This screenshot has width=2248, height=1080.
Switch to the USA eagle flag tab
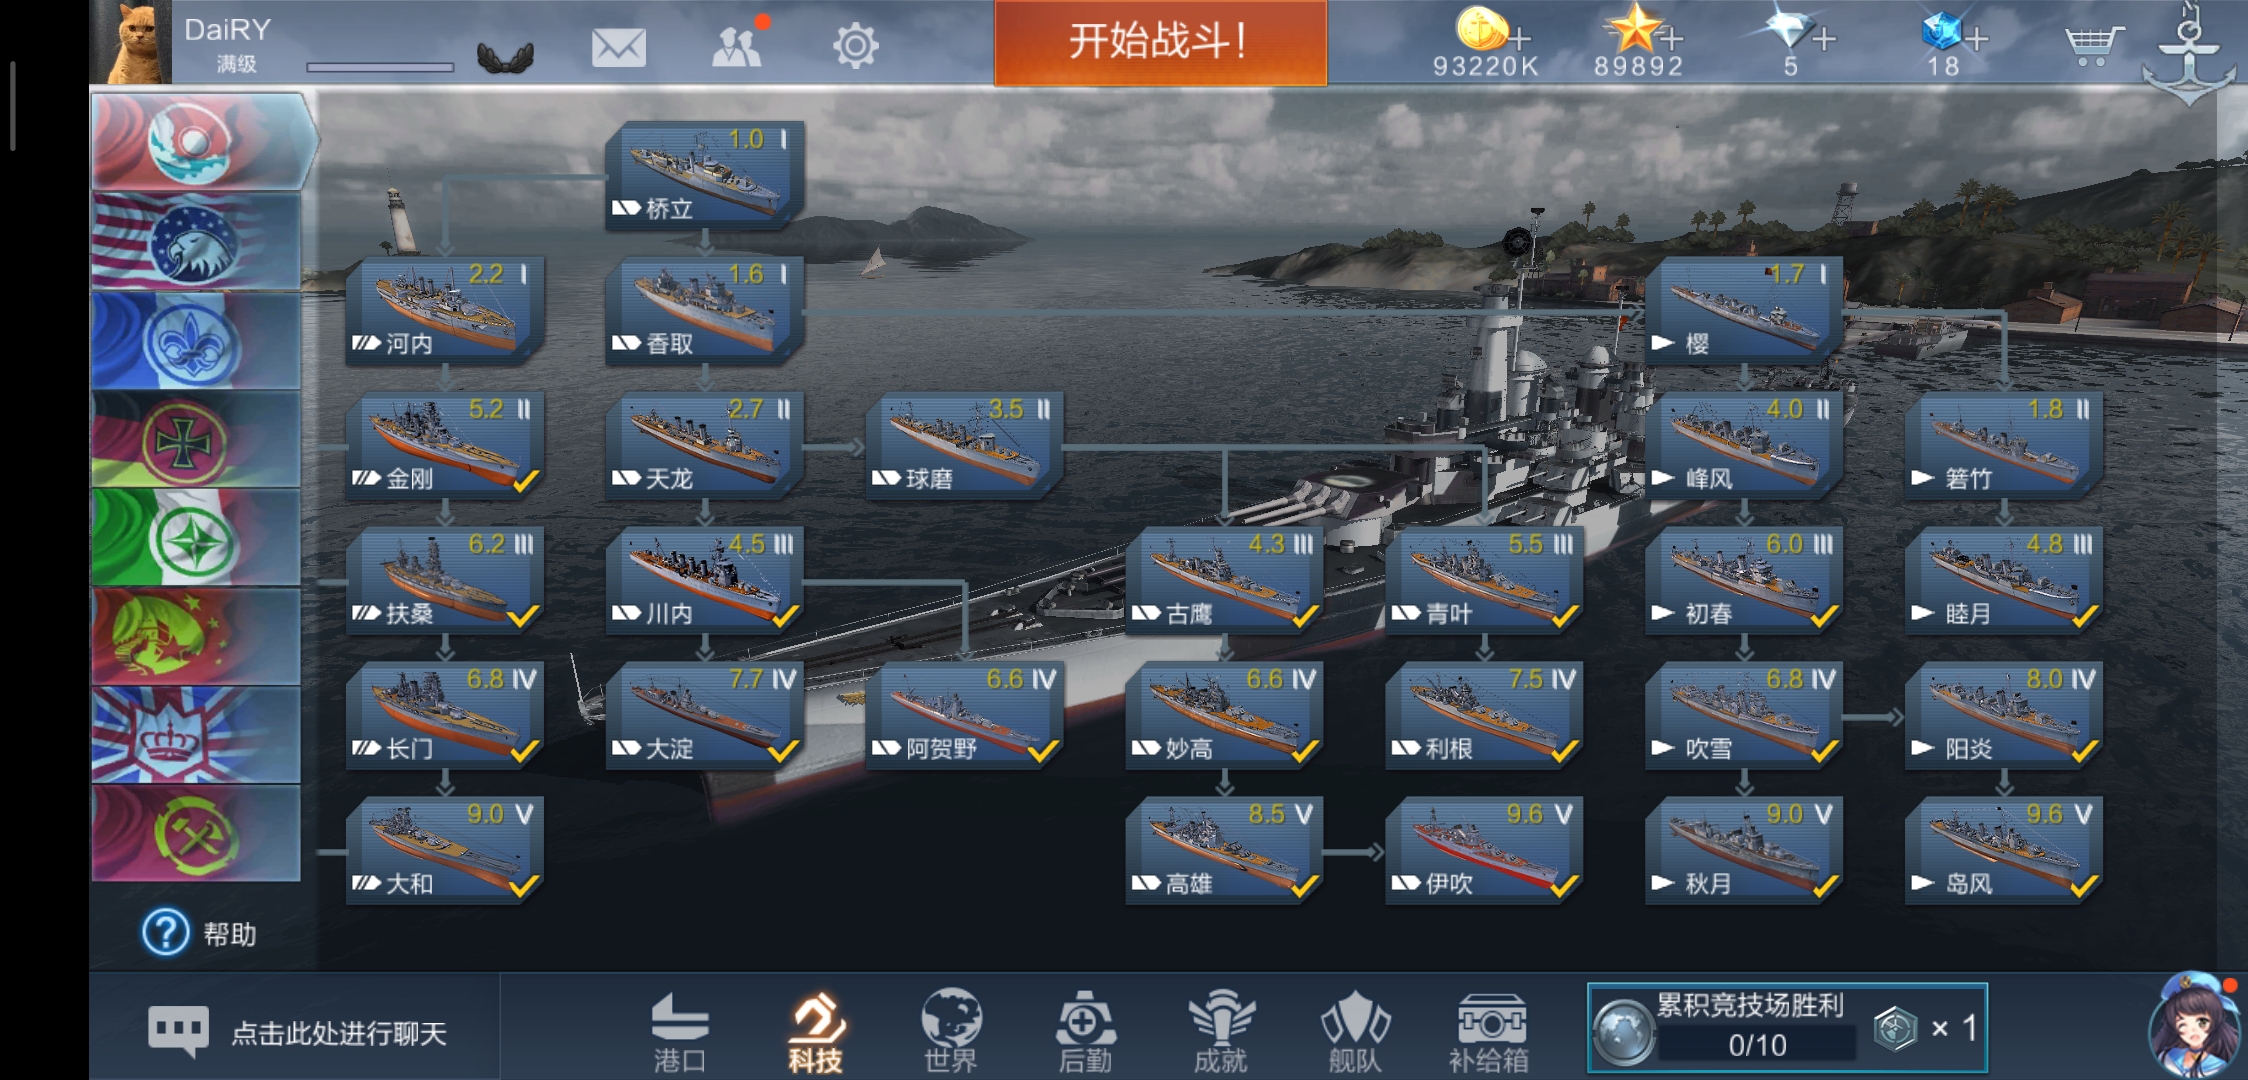pos(196,241)
